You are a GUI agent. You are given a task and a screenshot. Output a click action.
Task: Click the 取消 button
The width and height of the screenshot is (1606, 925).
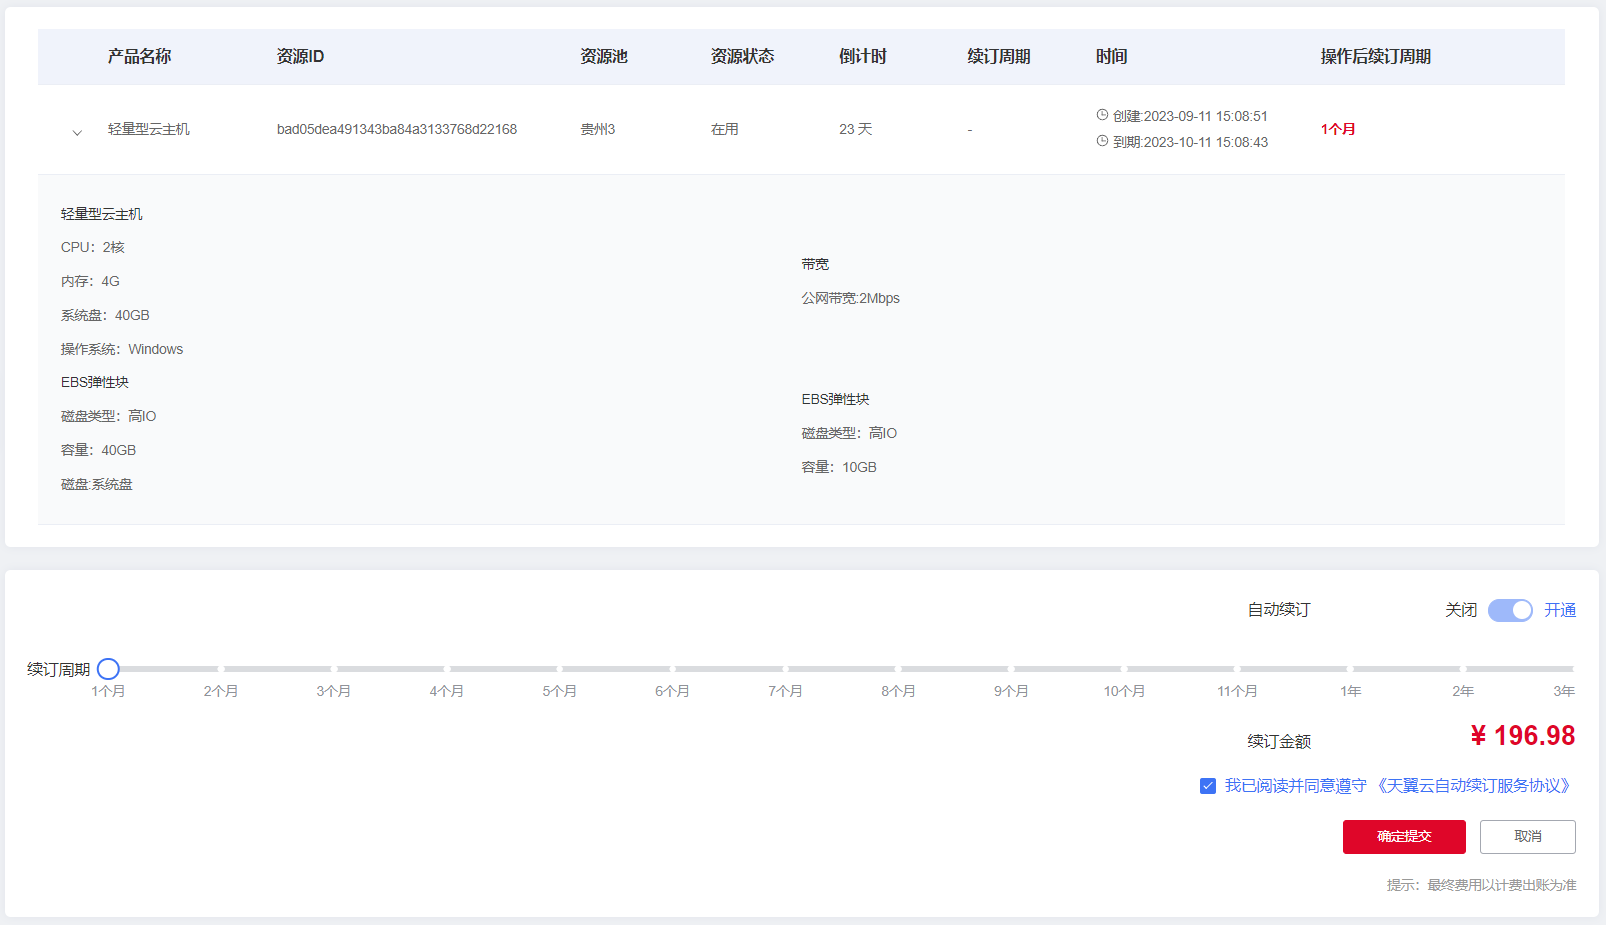(1527, 836)
